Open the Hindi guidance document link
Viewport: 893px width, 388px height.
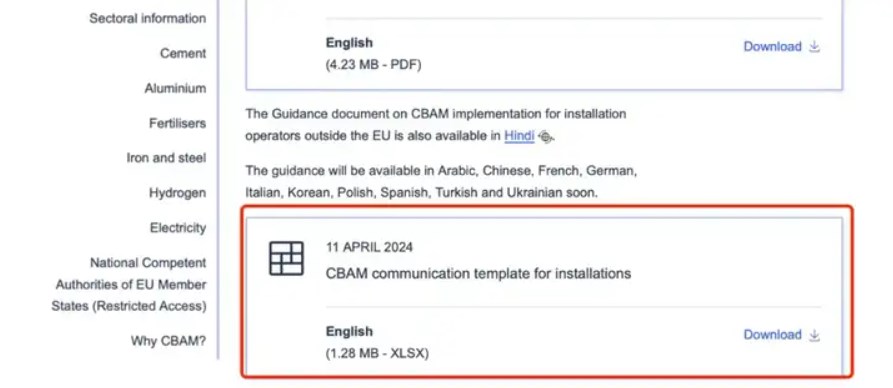click(519, 136)
